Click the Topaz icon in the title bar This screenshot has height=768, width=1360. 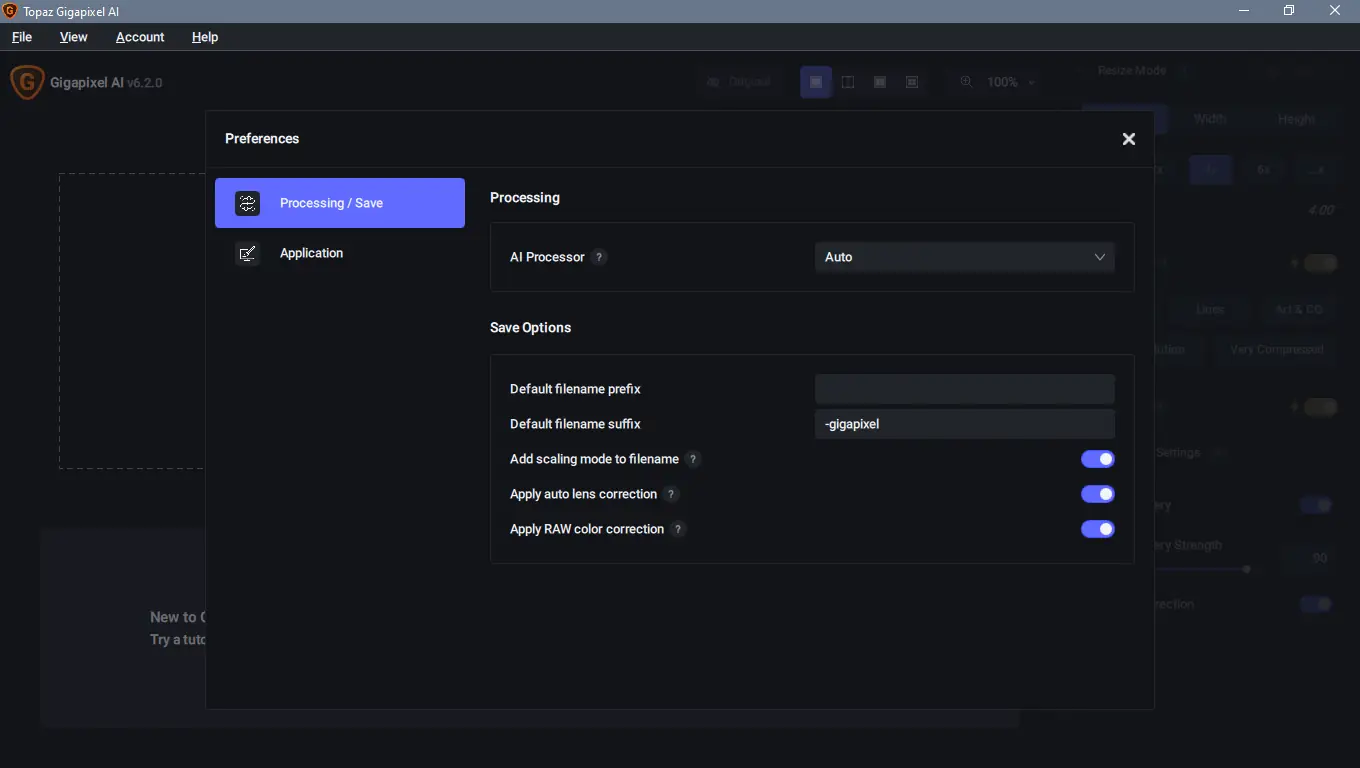click(x=11, y=11)
